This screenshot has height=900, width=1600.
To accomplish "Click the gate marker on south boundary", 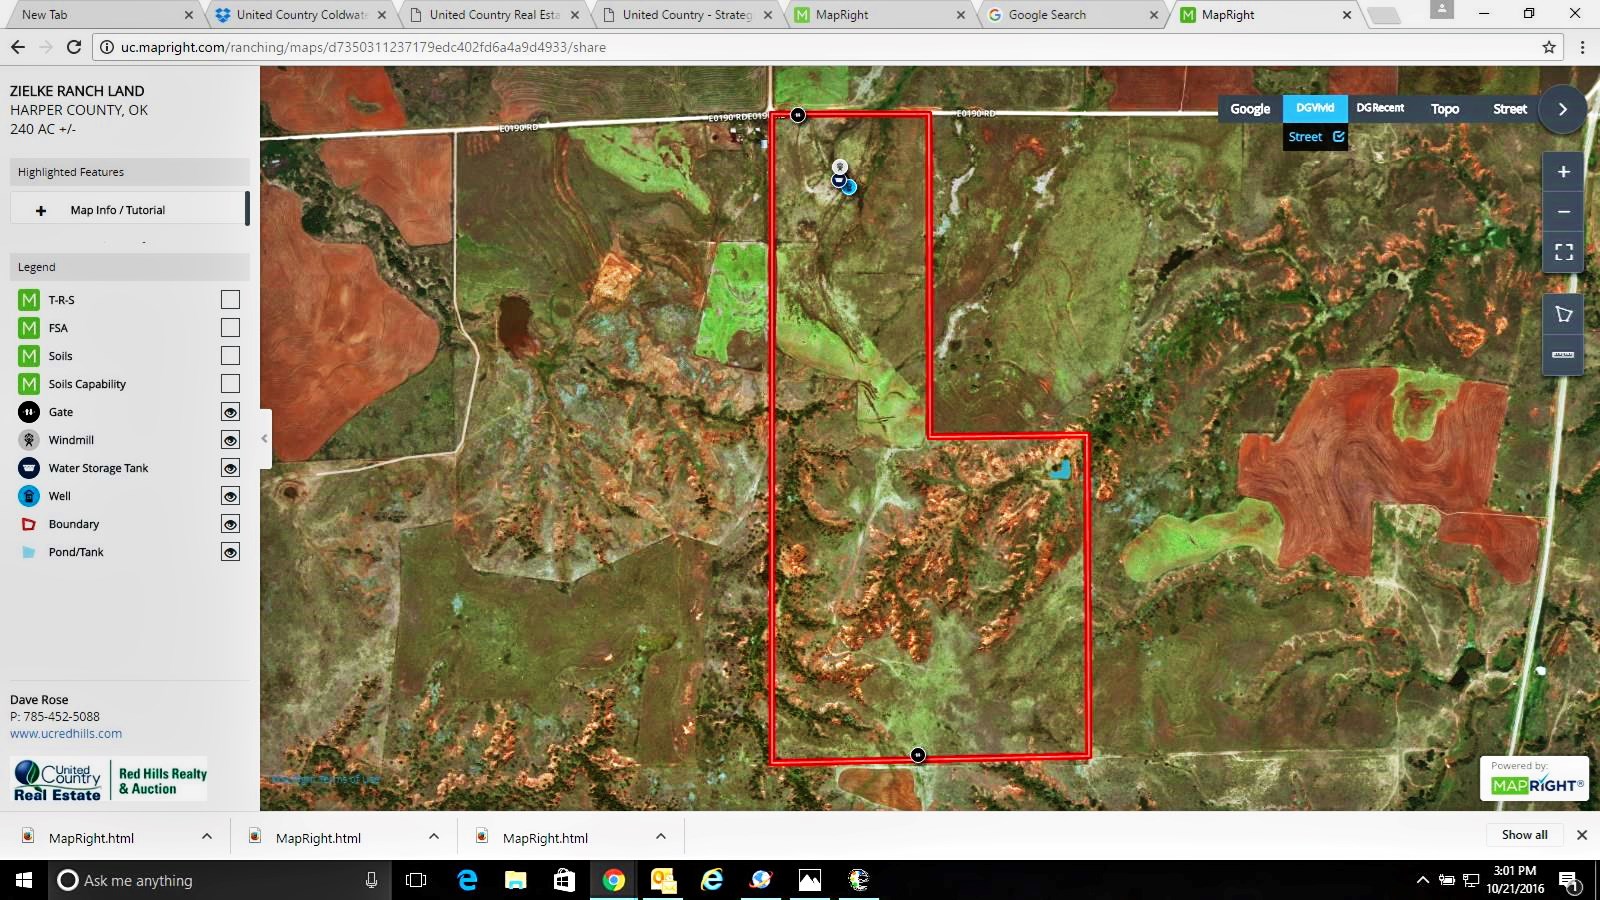I will 918,755.
